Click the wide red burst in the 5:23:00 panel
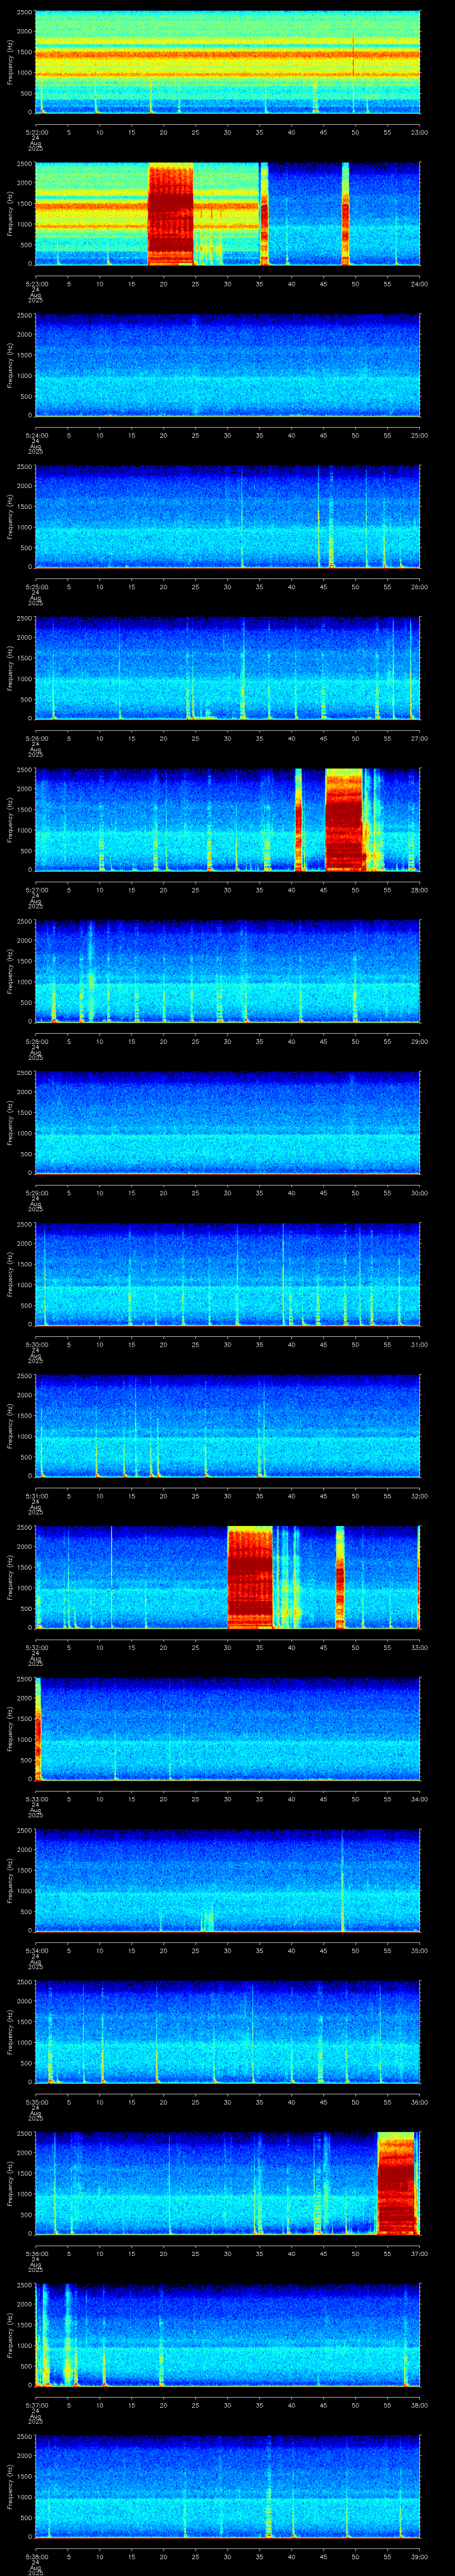The width and height of the screenshot is (455, 2576). (x=170, y=214)
